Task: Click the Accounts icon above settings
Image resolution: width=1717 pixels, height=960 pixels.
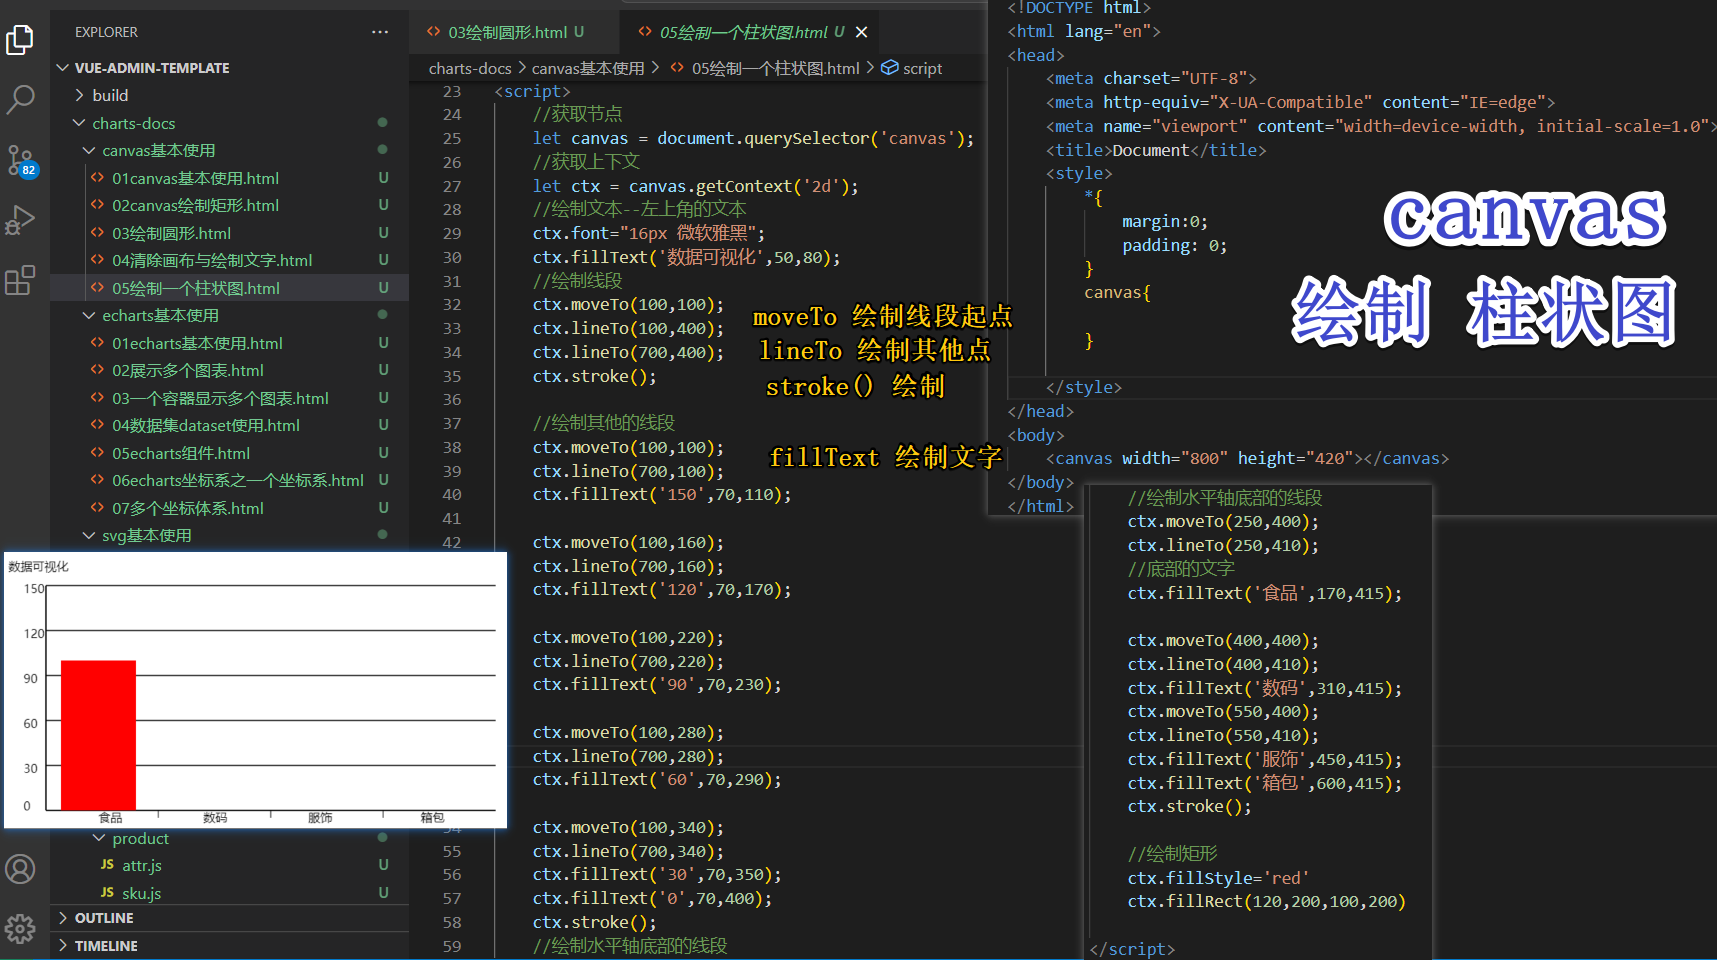Action: pos(22,869)
